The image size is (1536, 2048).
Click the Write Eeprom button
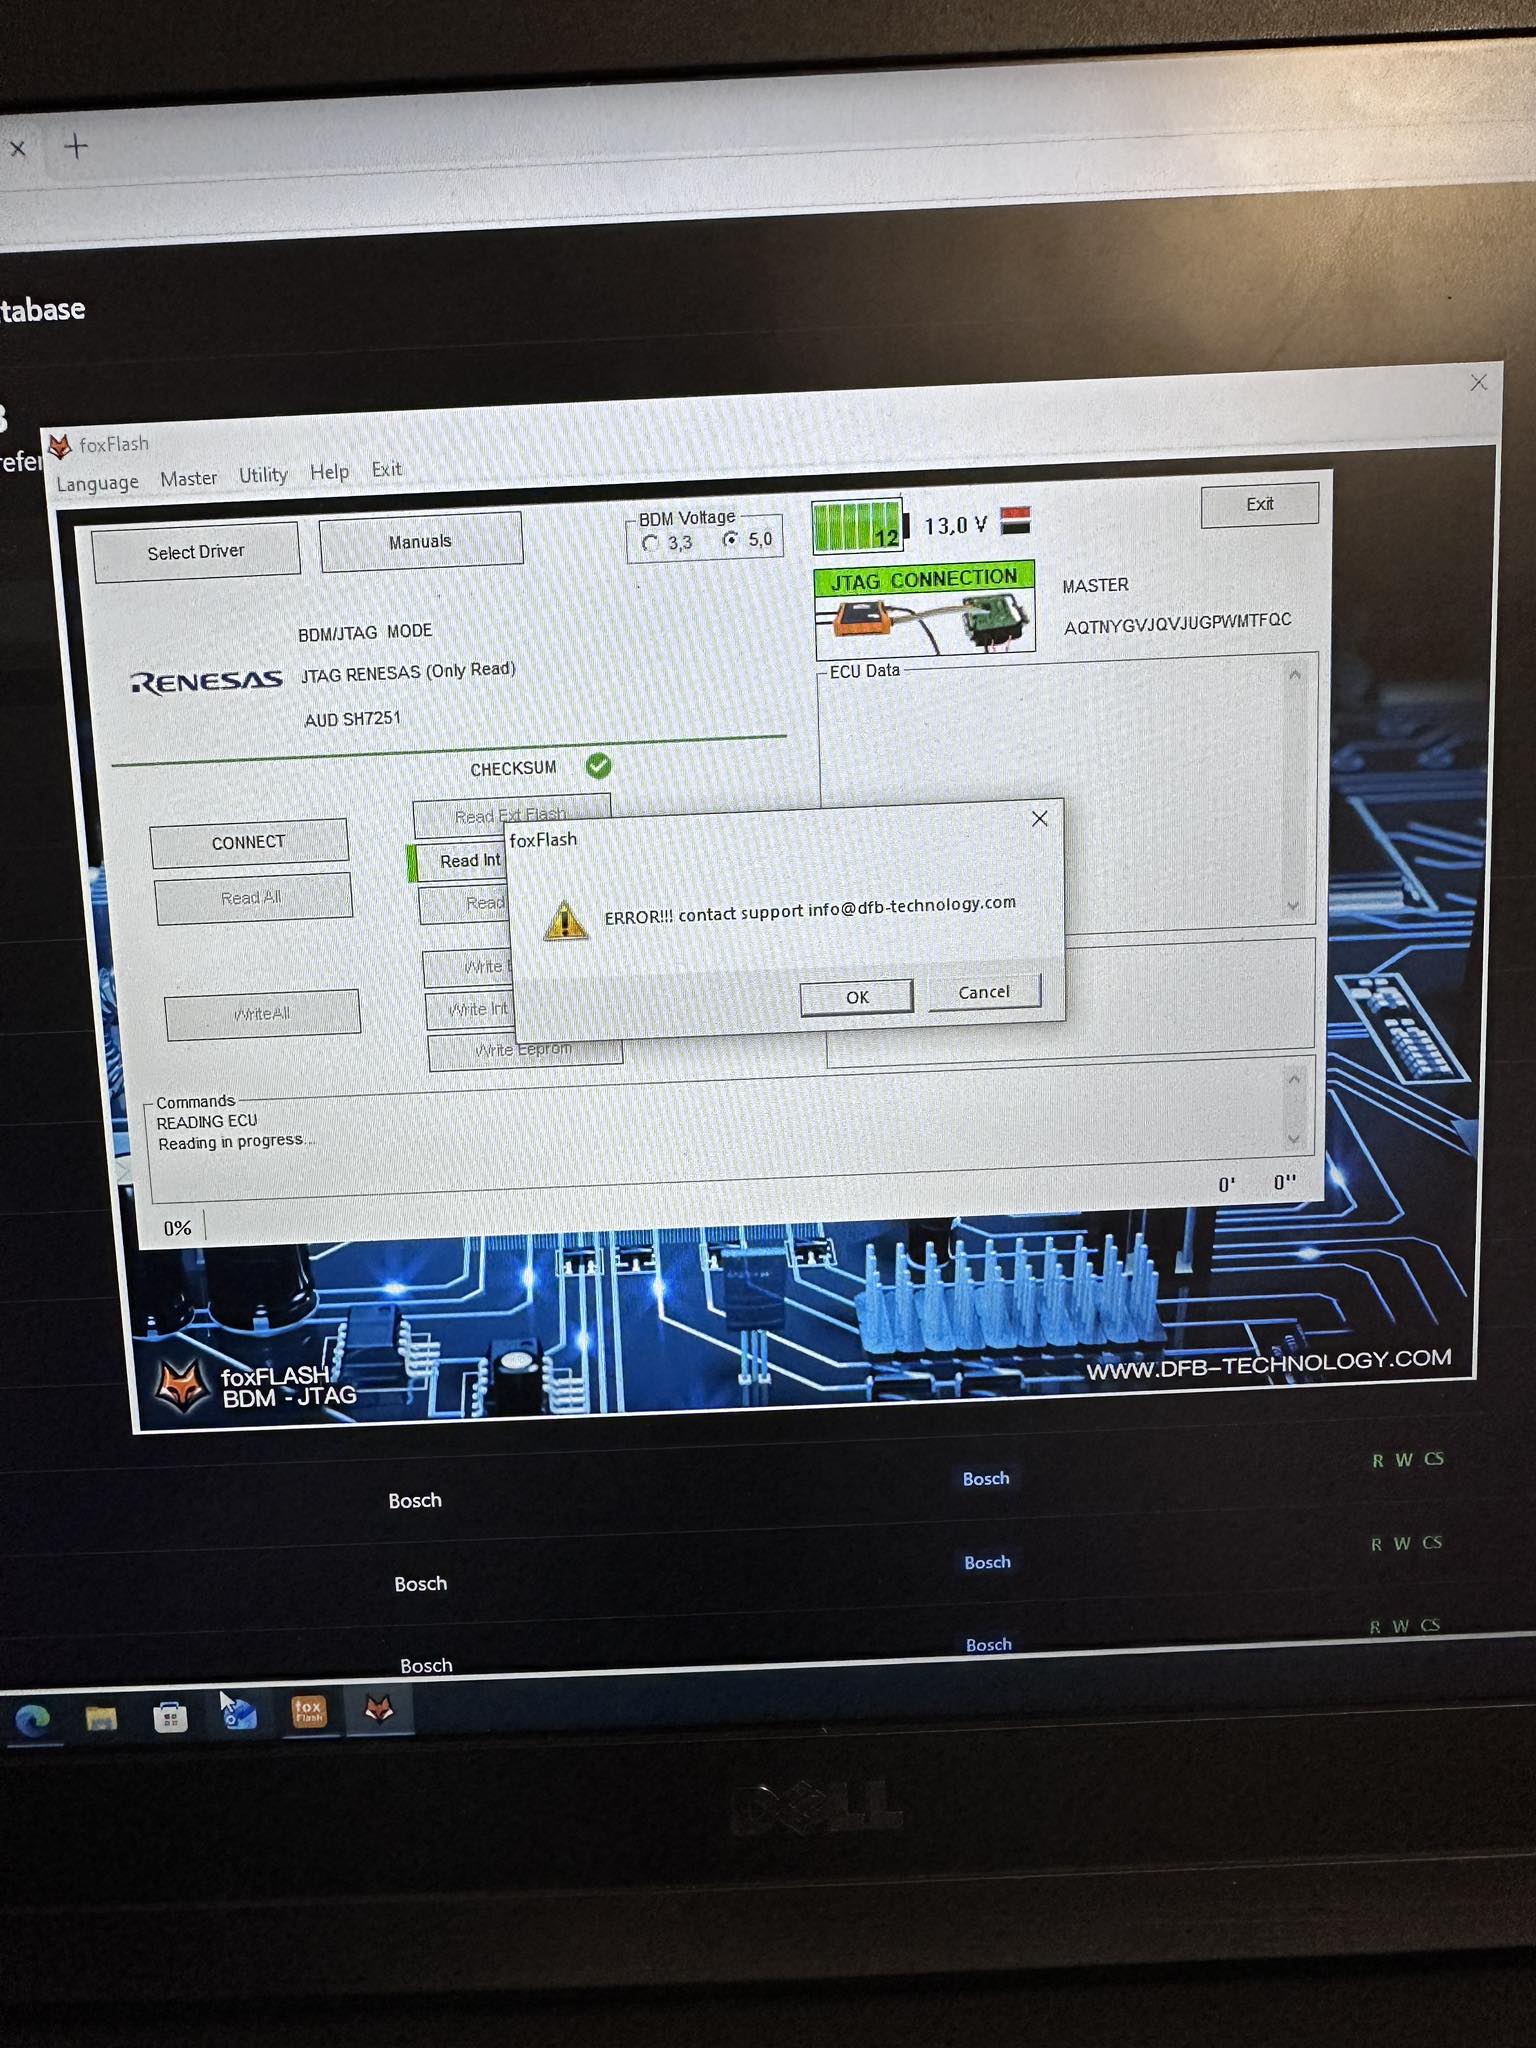coord(525,1051)
